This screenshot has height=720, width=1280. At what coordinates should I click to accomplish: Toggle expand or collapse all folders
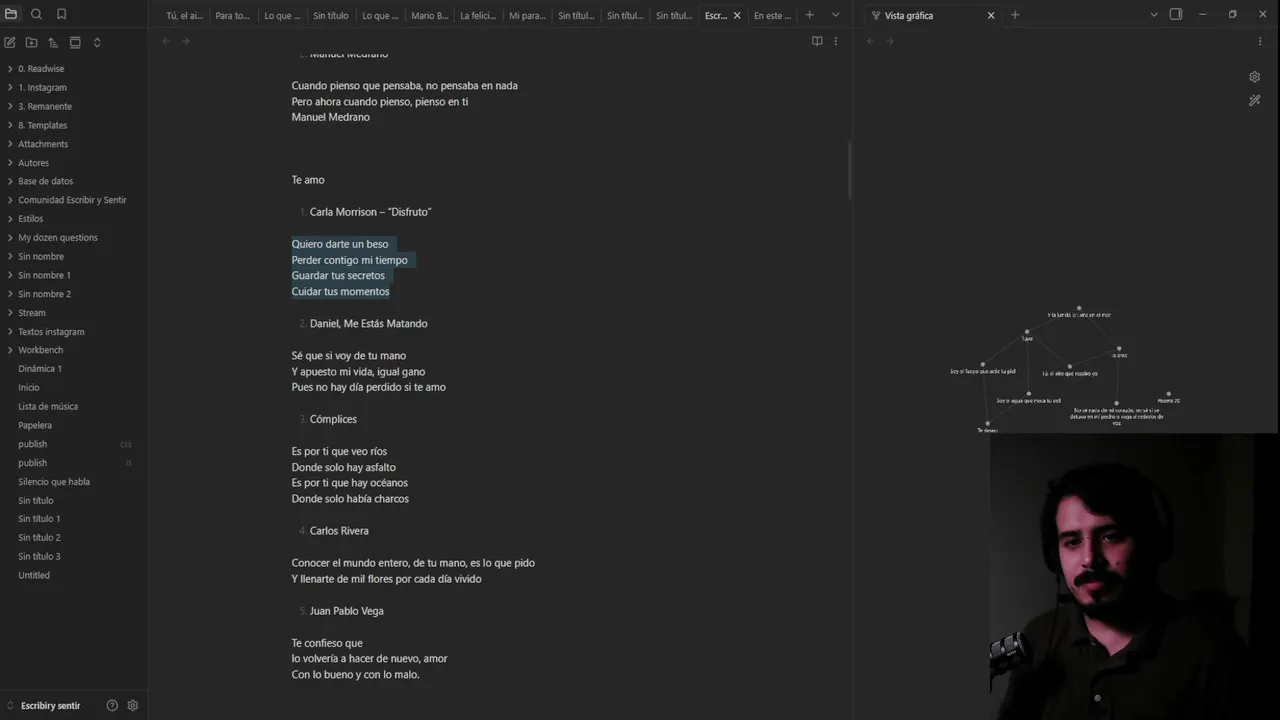pos(97,43)
